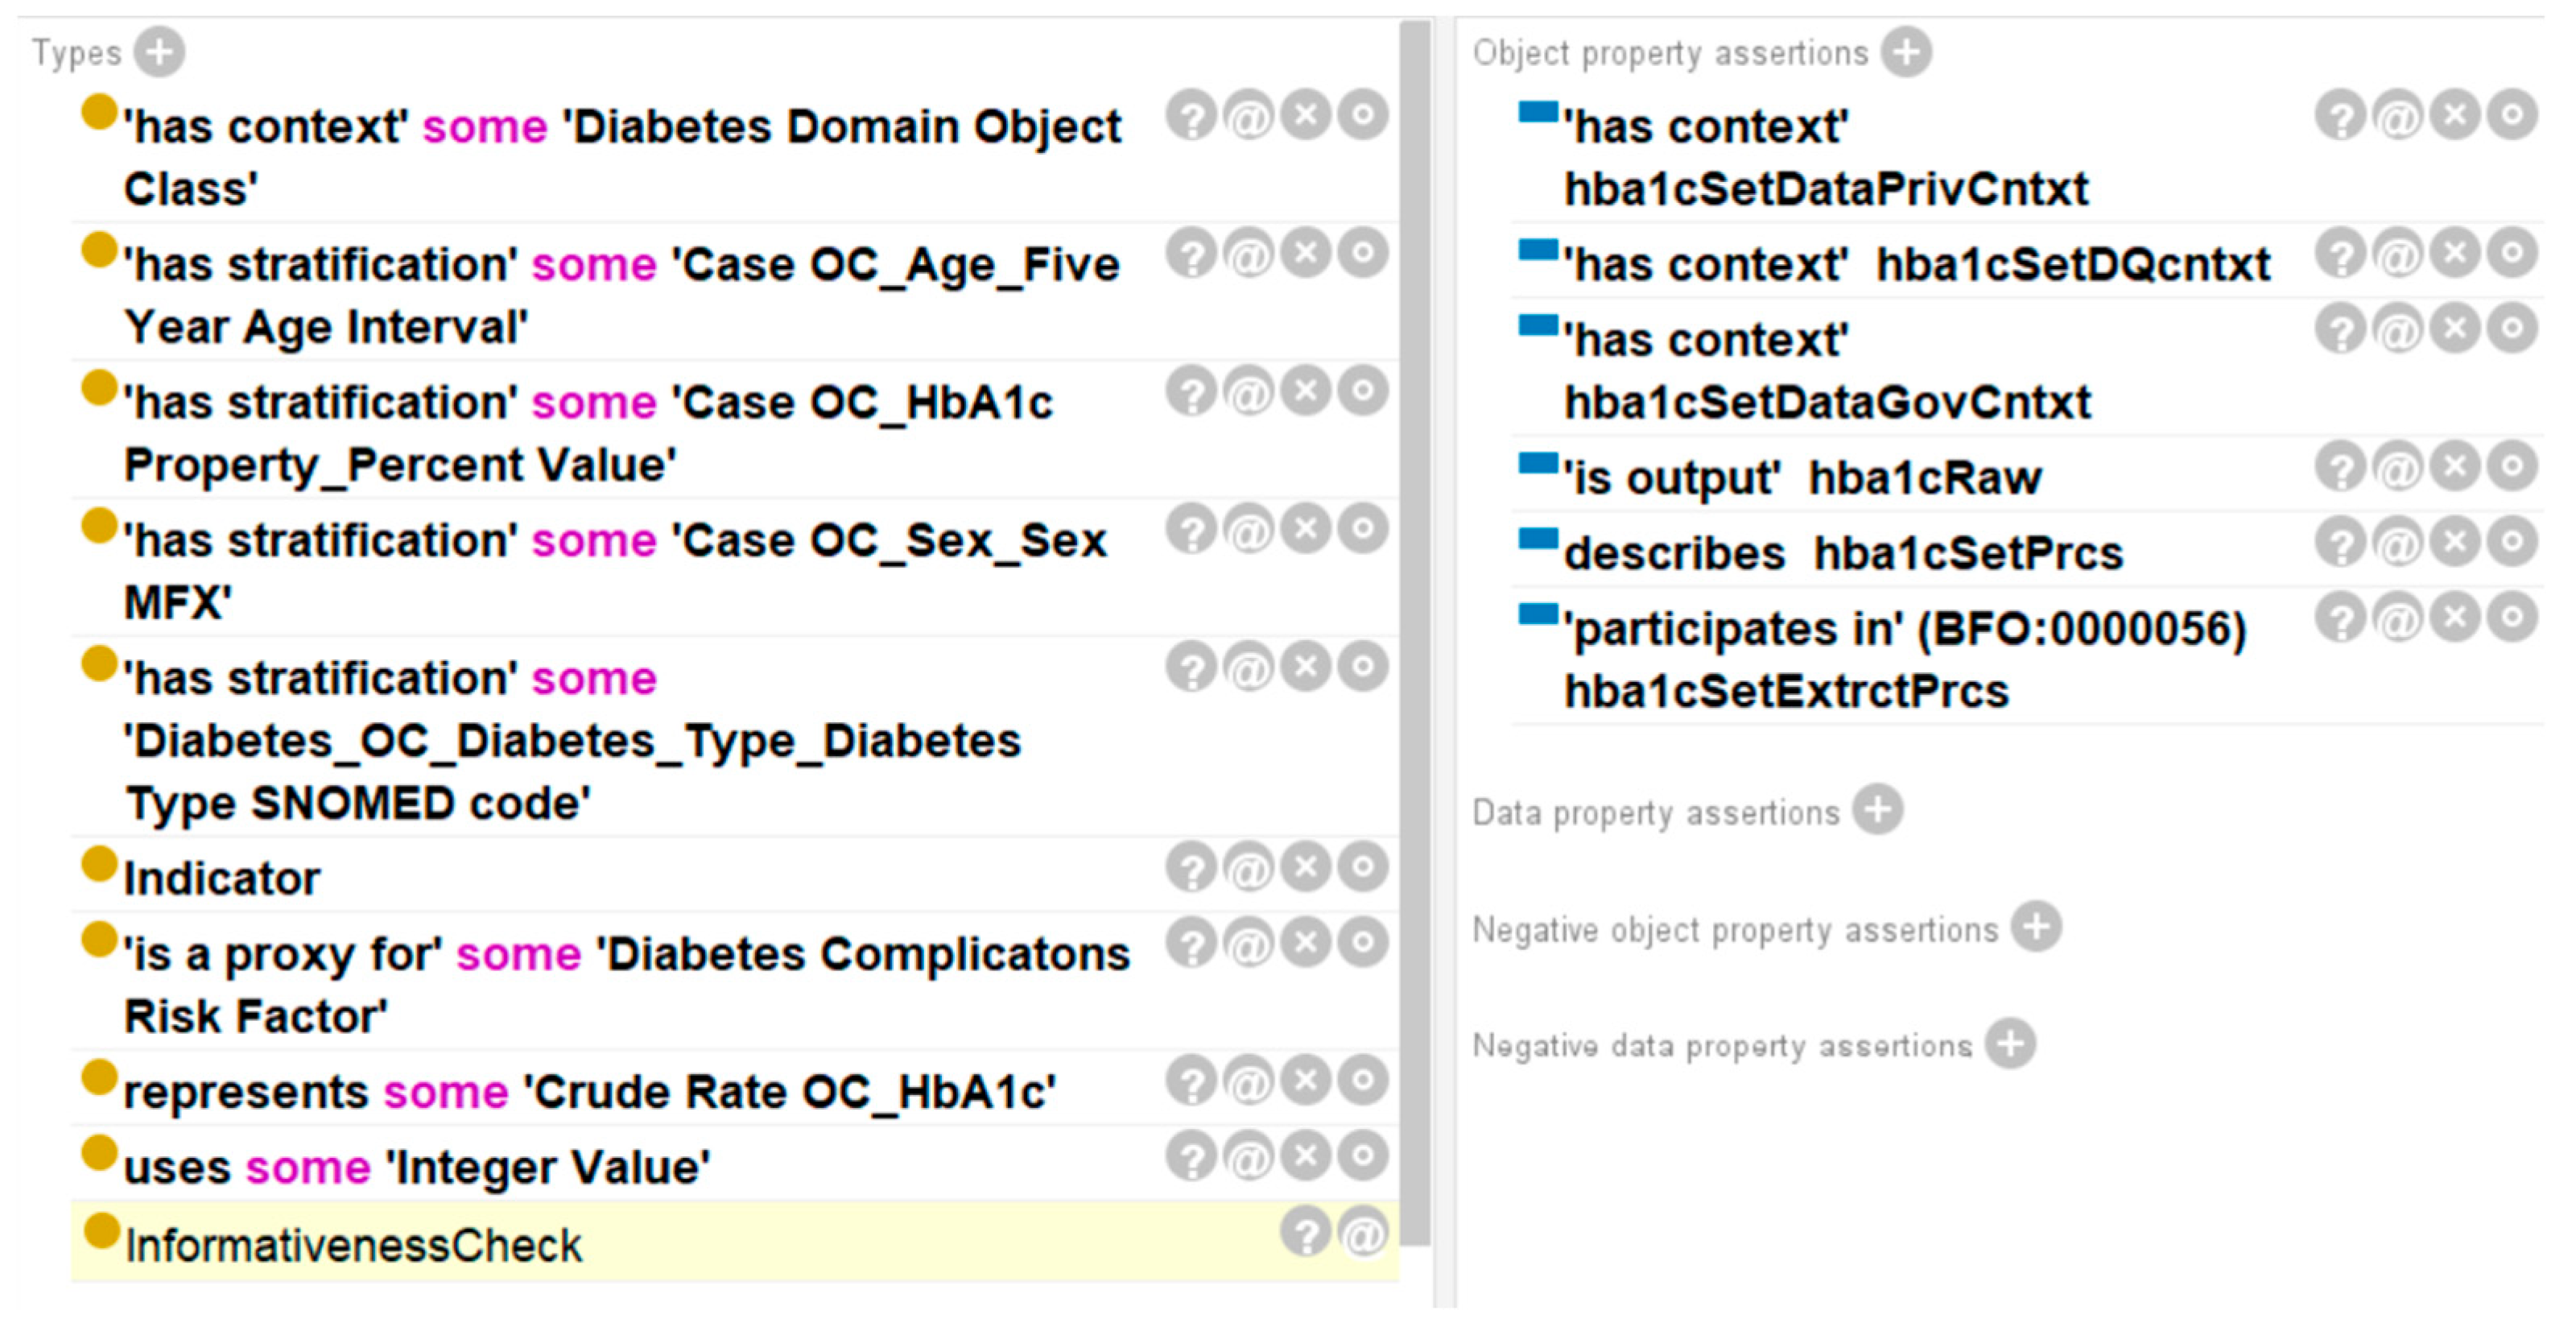Show explanation for 'has context hba1cSetDQcntxt'

coord(2341,254)
